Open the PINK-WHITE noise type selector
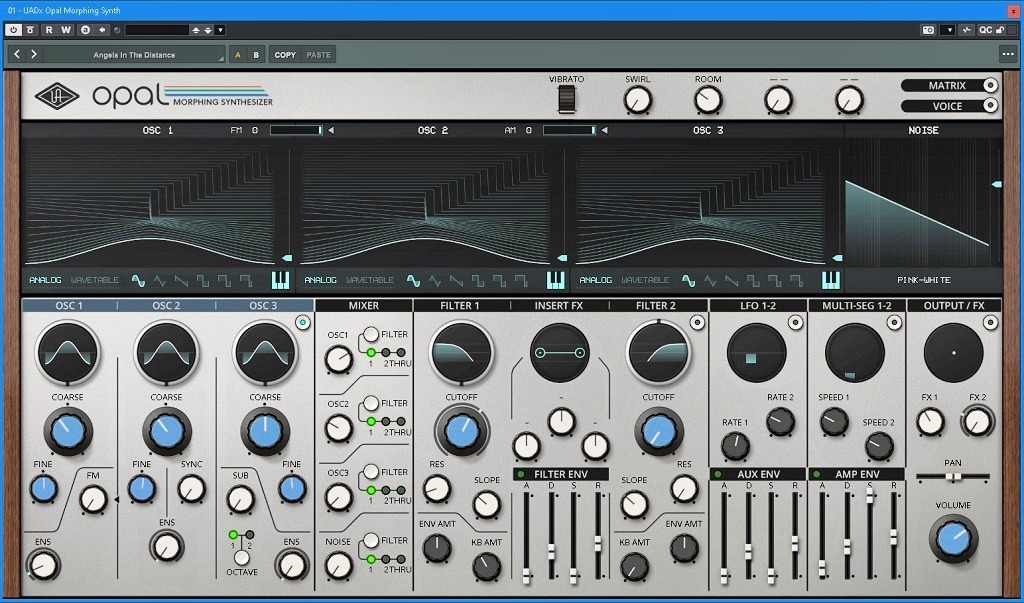The image size is (1024, 603). pyautogui.click(x=923, y=280)
